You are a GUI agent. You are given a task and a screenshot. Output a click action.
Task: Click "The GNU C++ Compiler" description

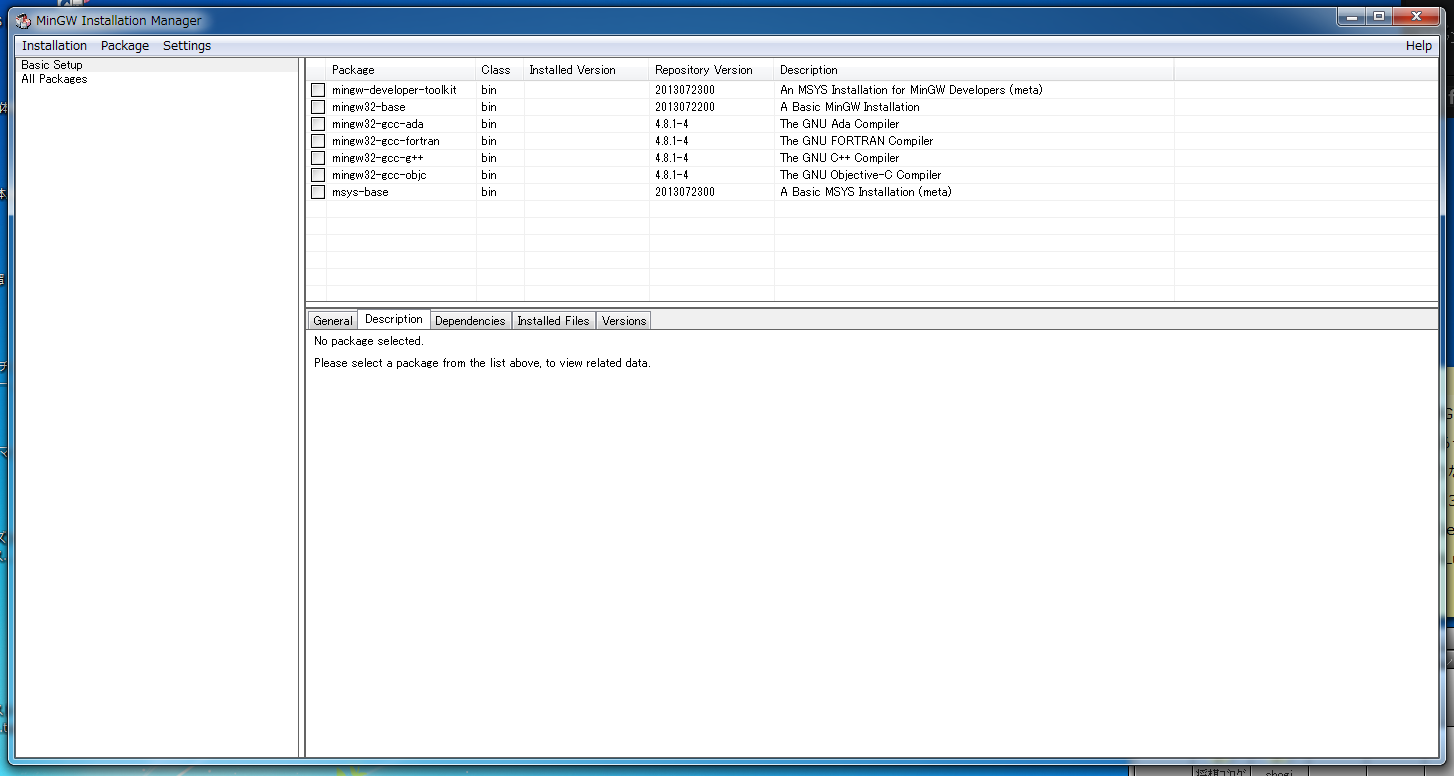pos(840,158)
